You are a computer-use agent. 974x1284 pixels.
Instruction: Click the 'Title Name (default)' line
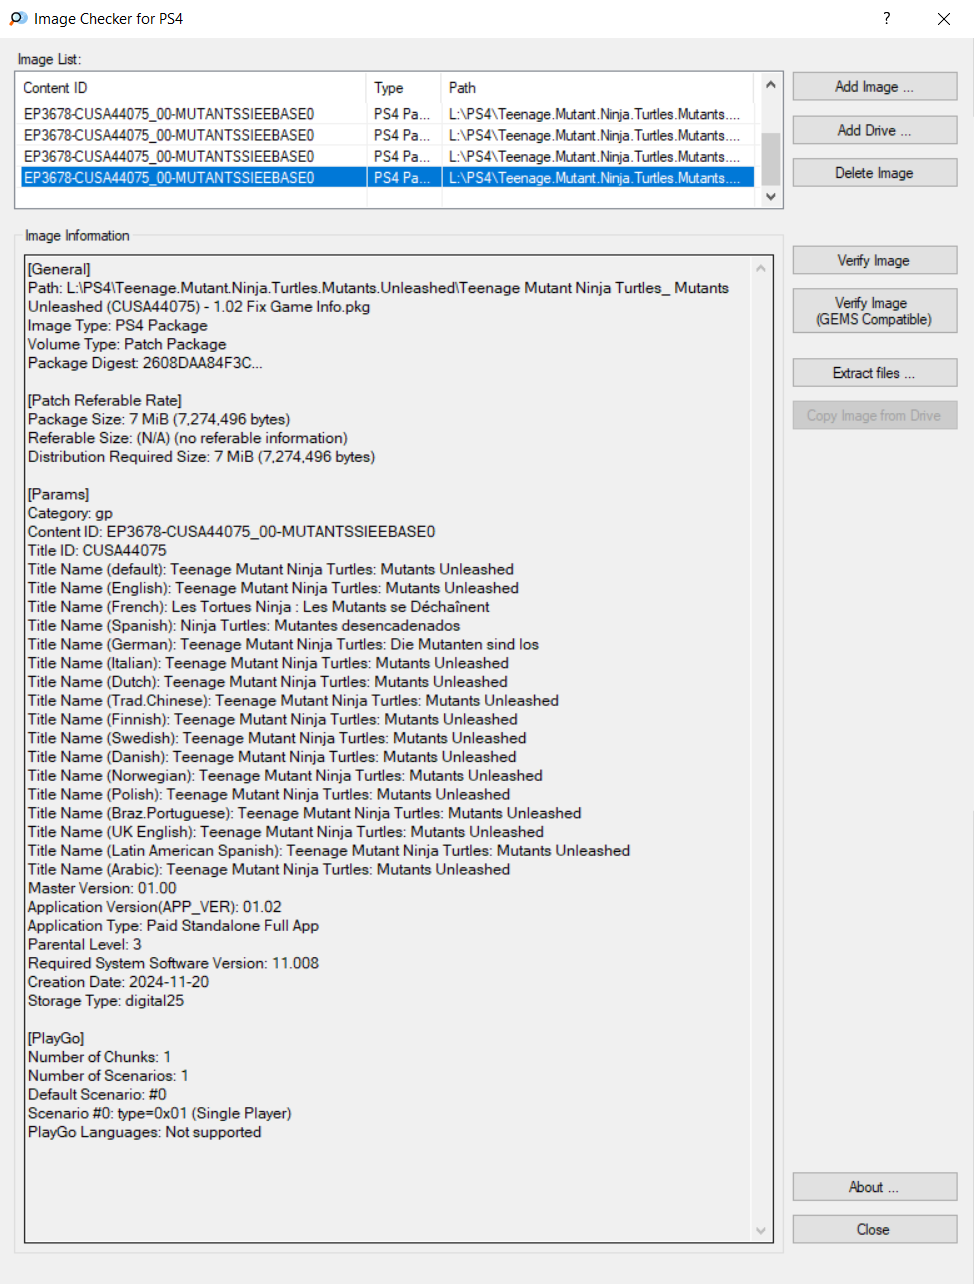[271, 569]
